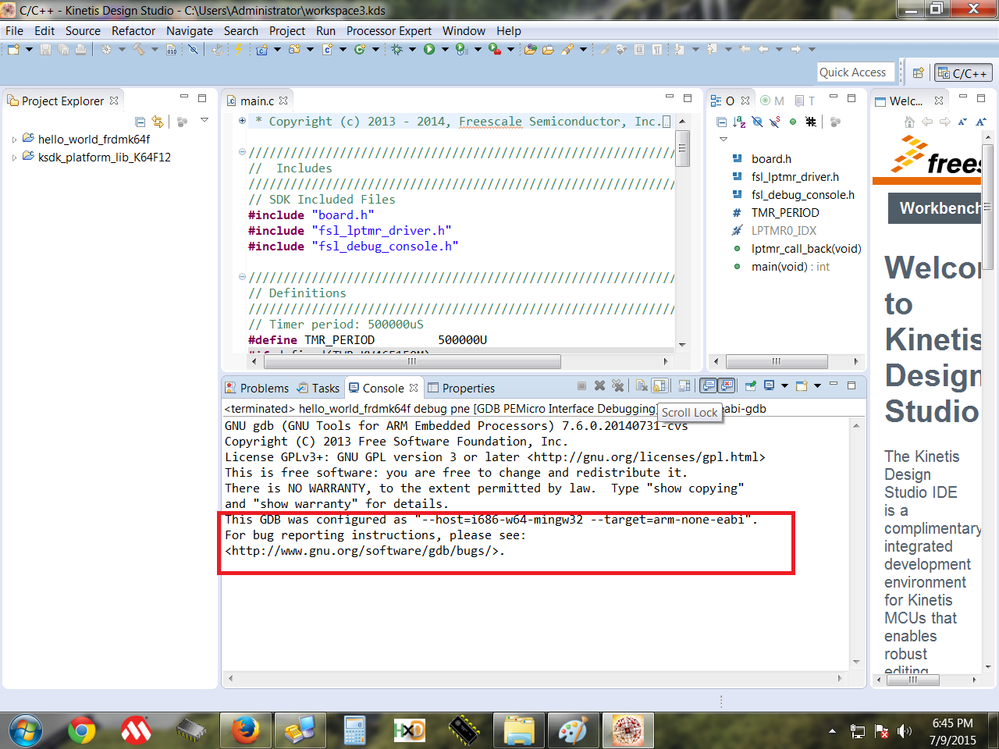Toggle Hide Non-Public Members green dot
The height and width of the screenshot is (749, 999).
pyautogui.click(x=793, y=122)
